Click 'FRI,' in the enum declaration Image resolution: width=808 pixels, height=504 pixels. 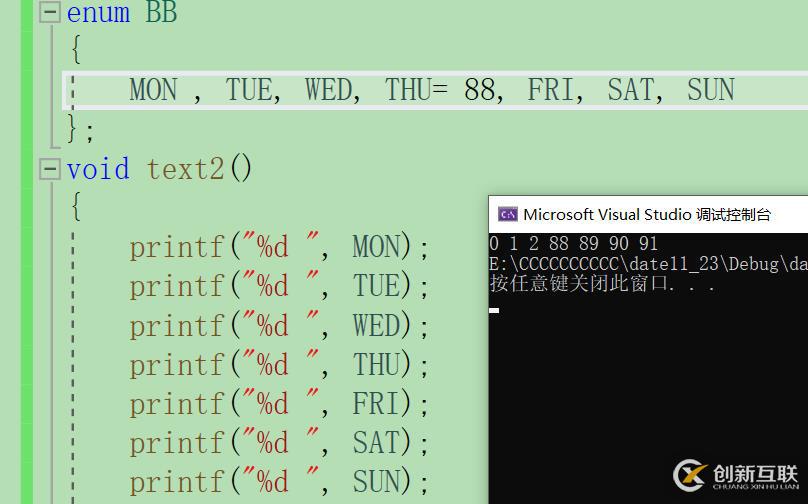(x=556, y=90)
